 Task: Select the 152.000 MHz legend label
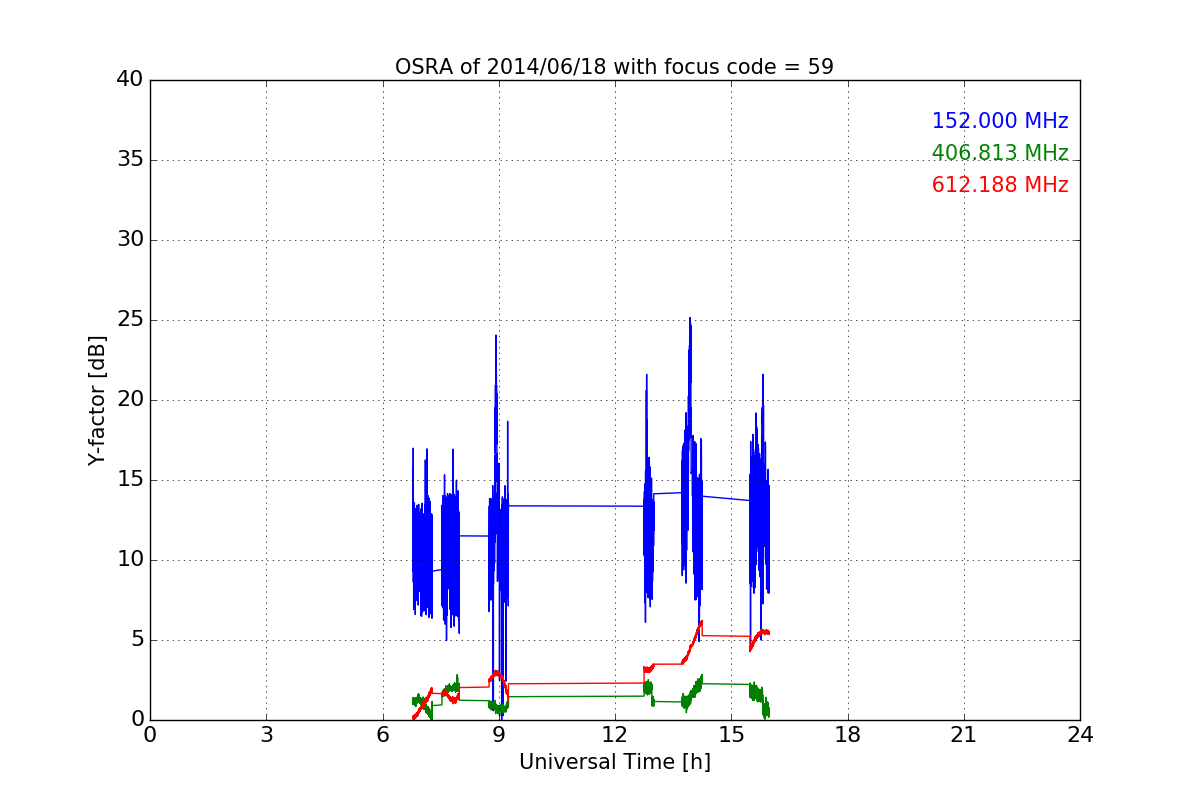tap(1000, 121)
